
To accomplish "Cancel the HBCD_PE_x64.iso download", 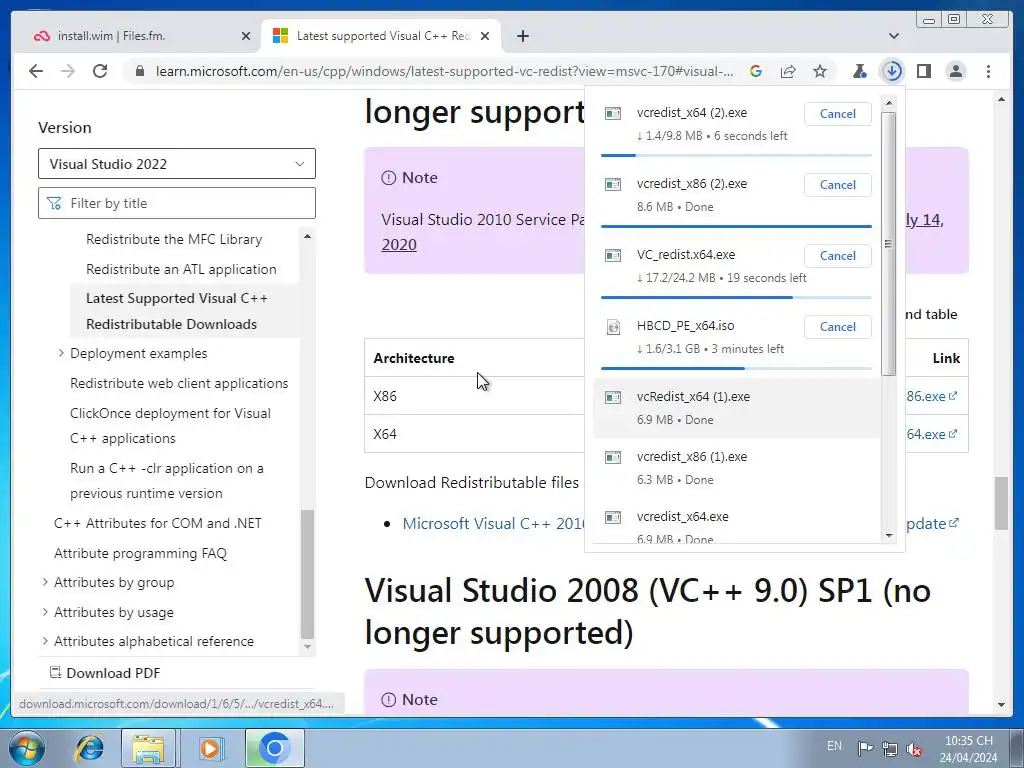I will [837, 327].
